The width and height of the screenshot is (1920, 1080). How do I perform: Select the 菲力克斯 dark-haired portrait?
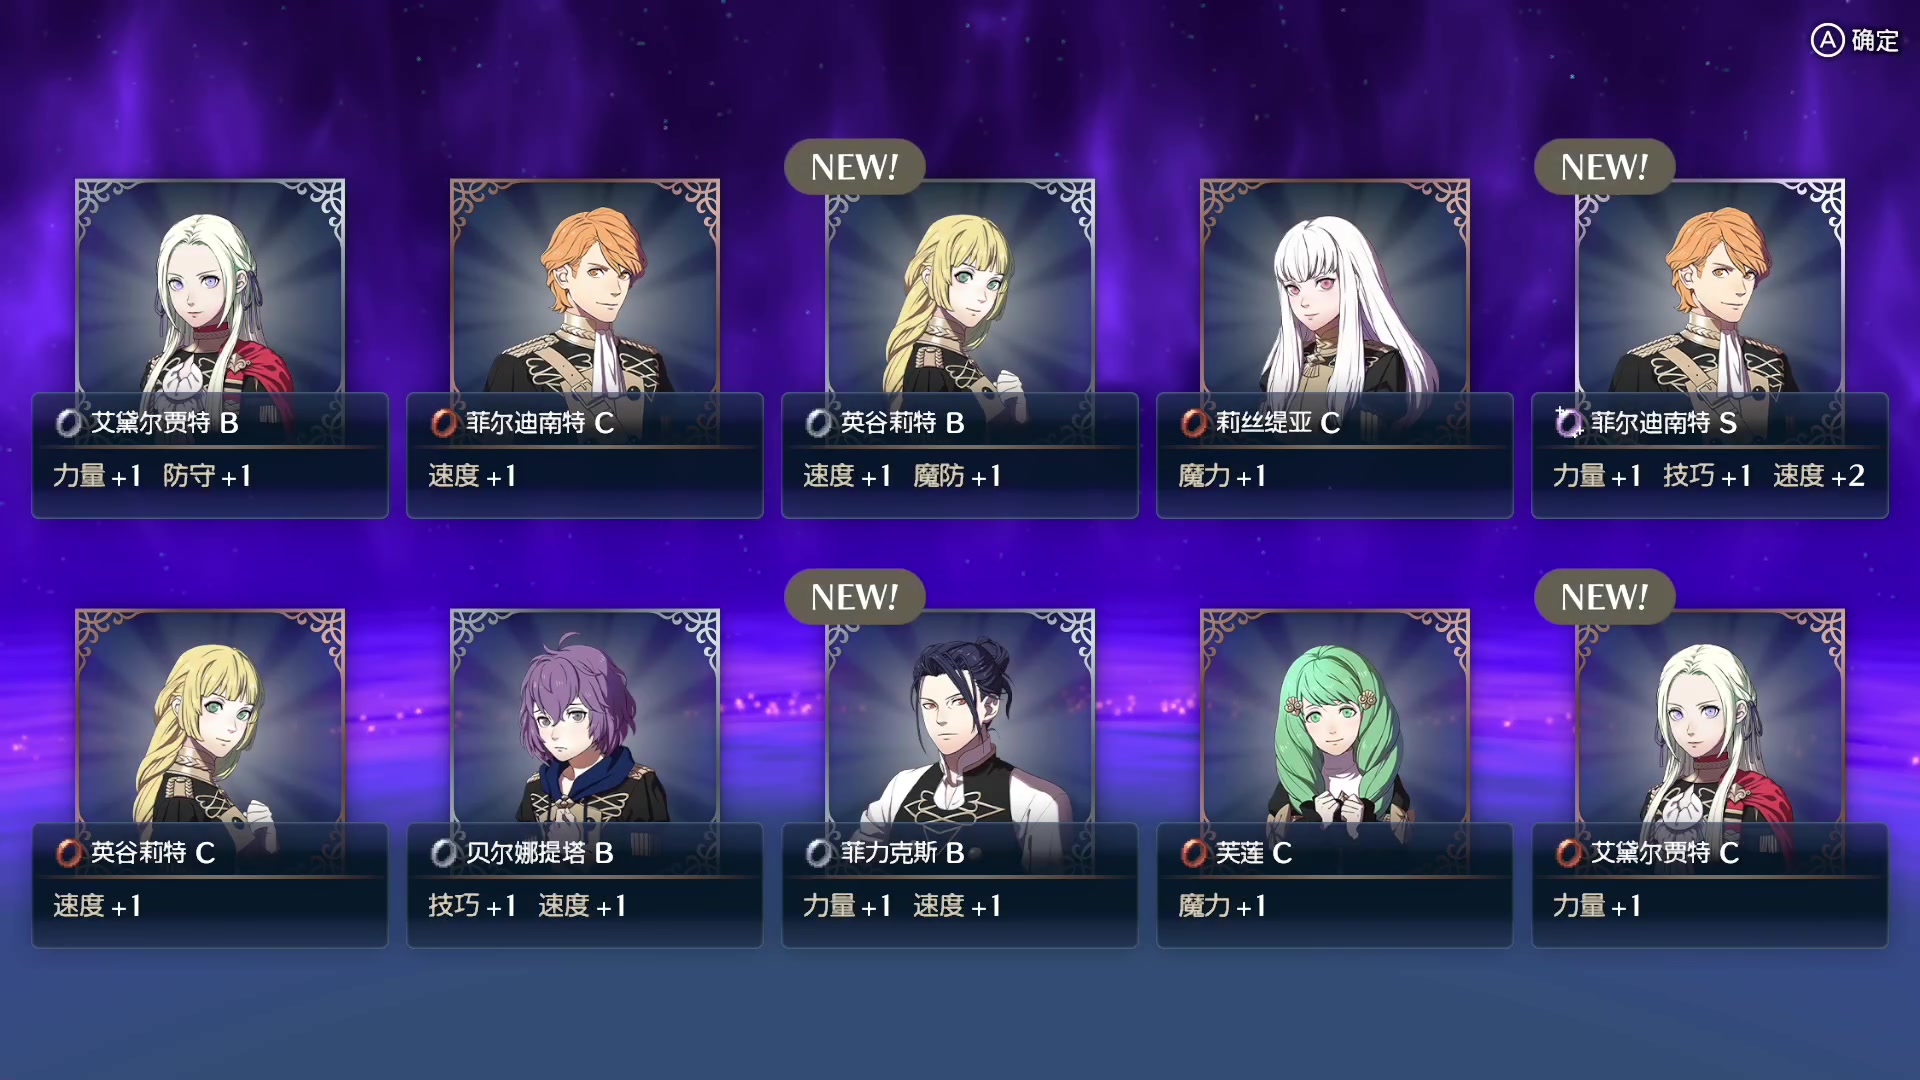[960, 717]
